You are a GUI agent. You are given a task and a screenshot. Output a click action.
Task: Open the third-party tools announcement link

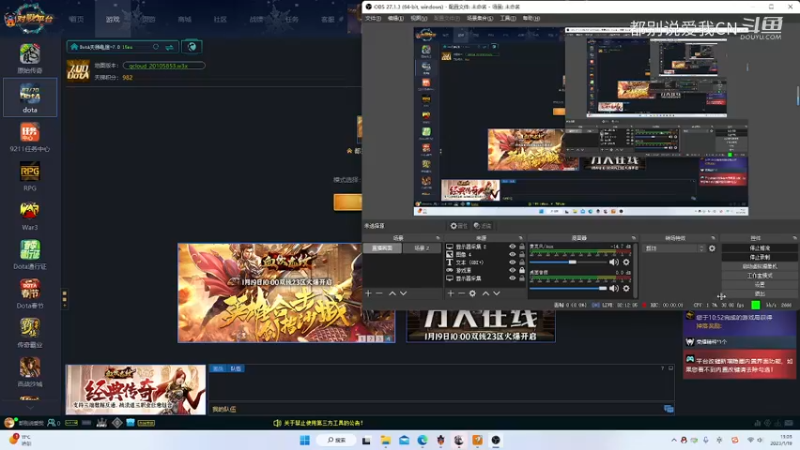pos(323,423)
